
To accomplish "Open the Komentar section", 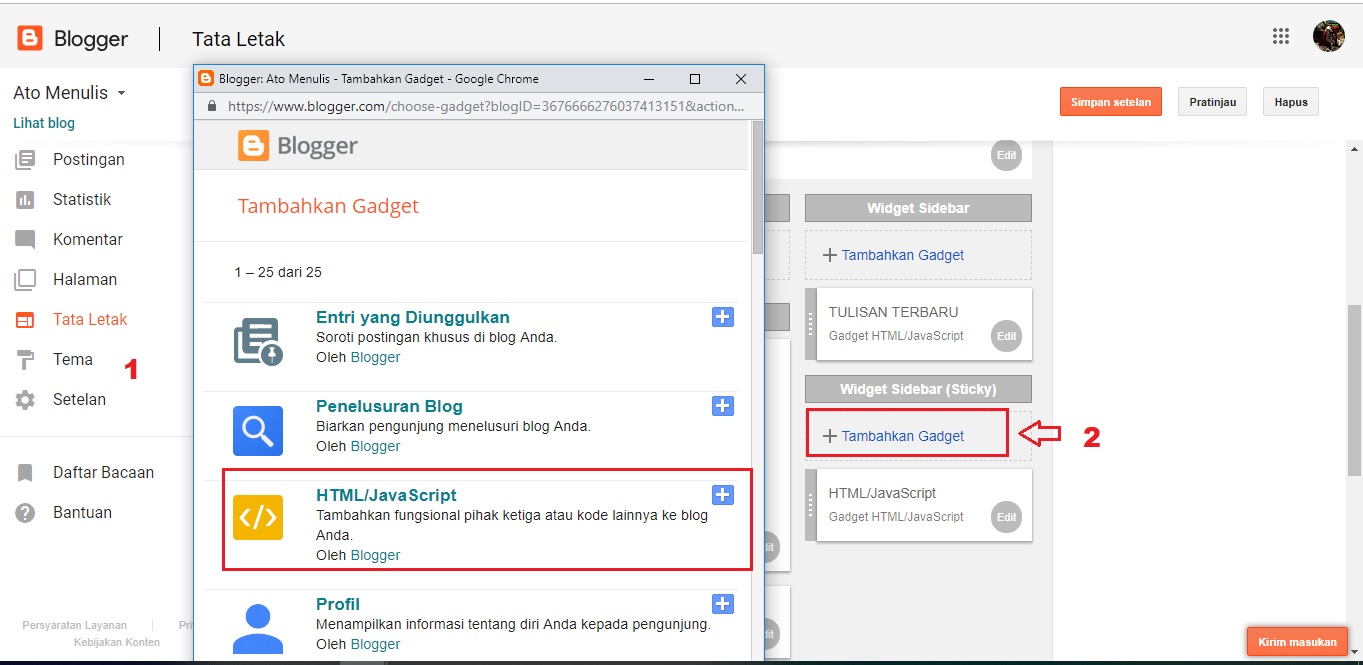I will 85,239.
